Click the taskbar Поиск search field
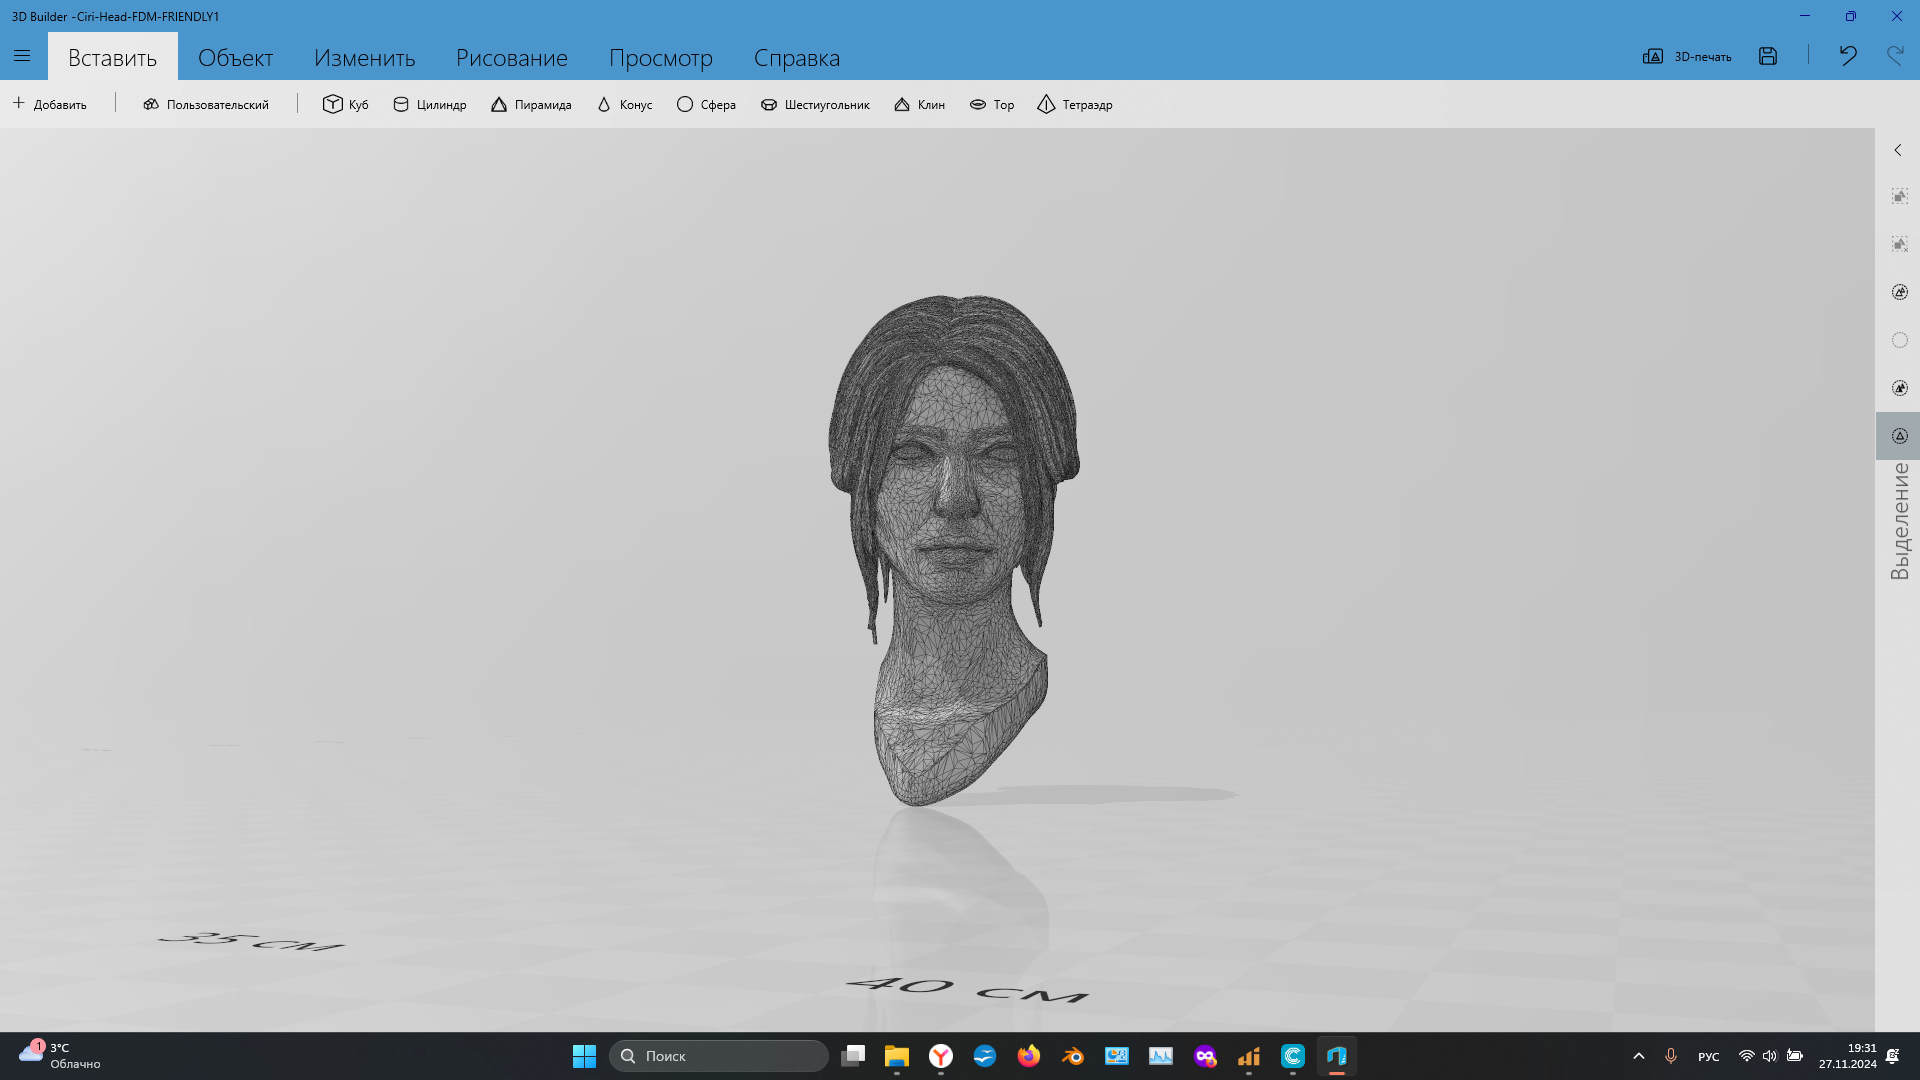 [719, 1056]
